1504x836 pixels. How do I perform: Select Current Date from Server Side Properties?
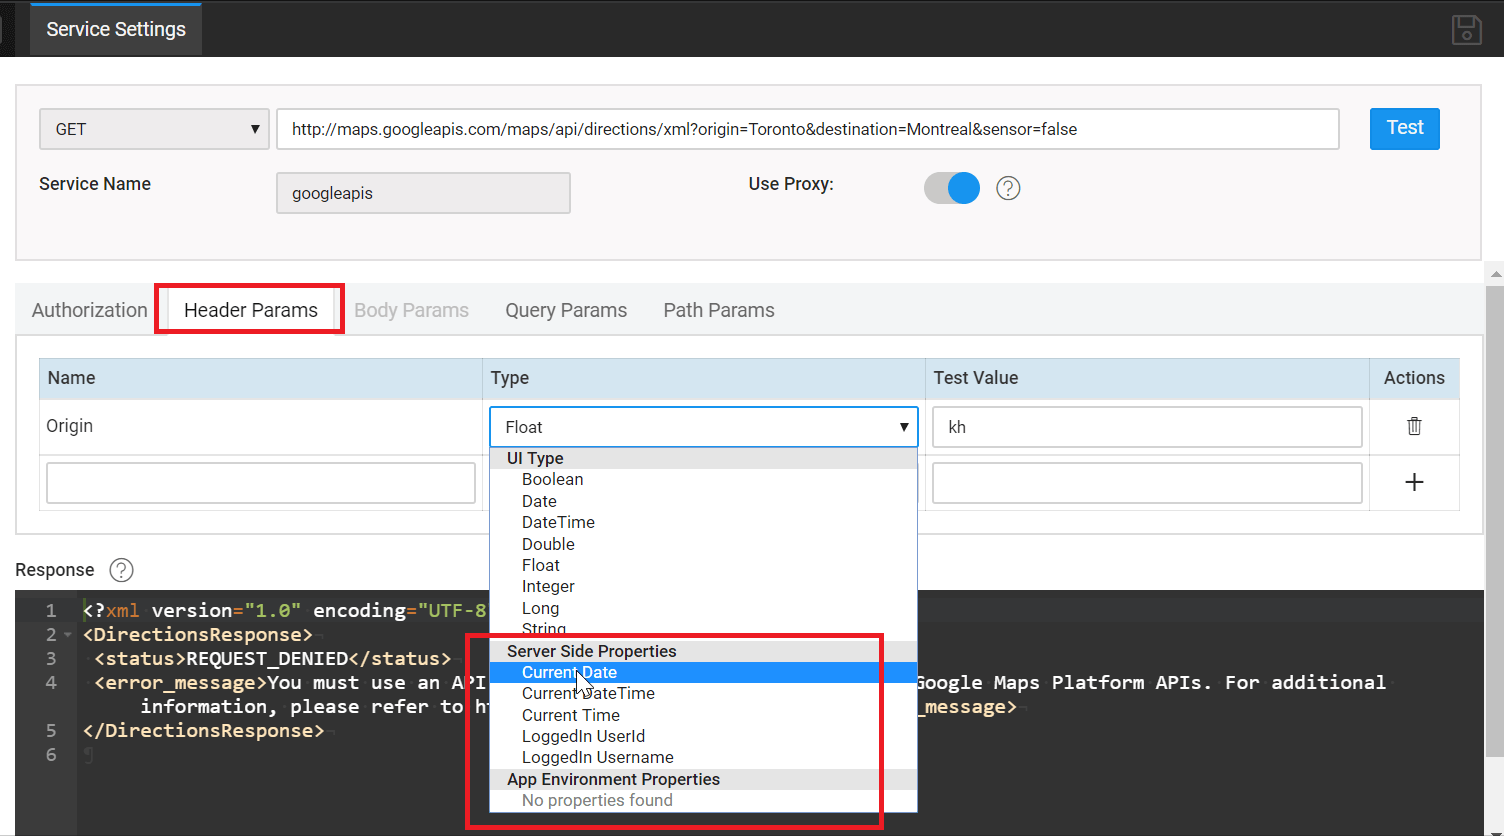click(569, 672)
